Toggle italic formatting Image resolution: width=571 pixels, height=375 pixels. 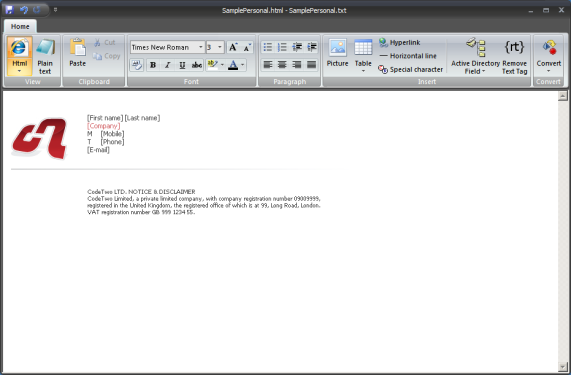168,65
